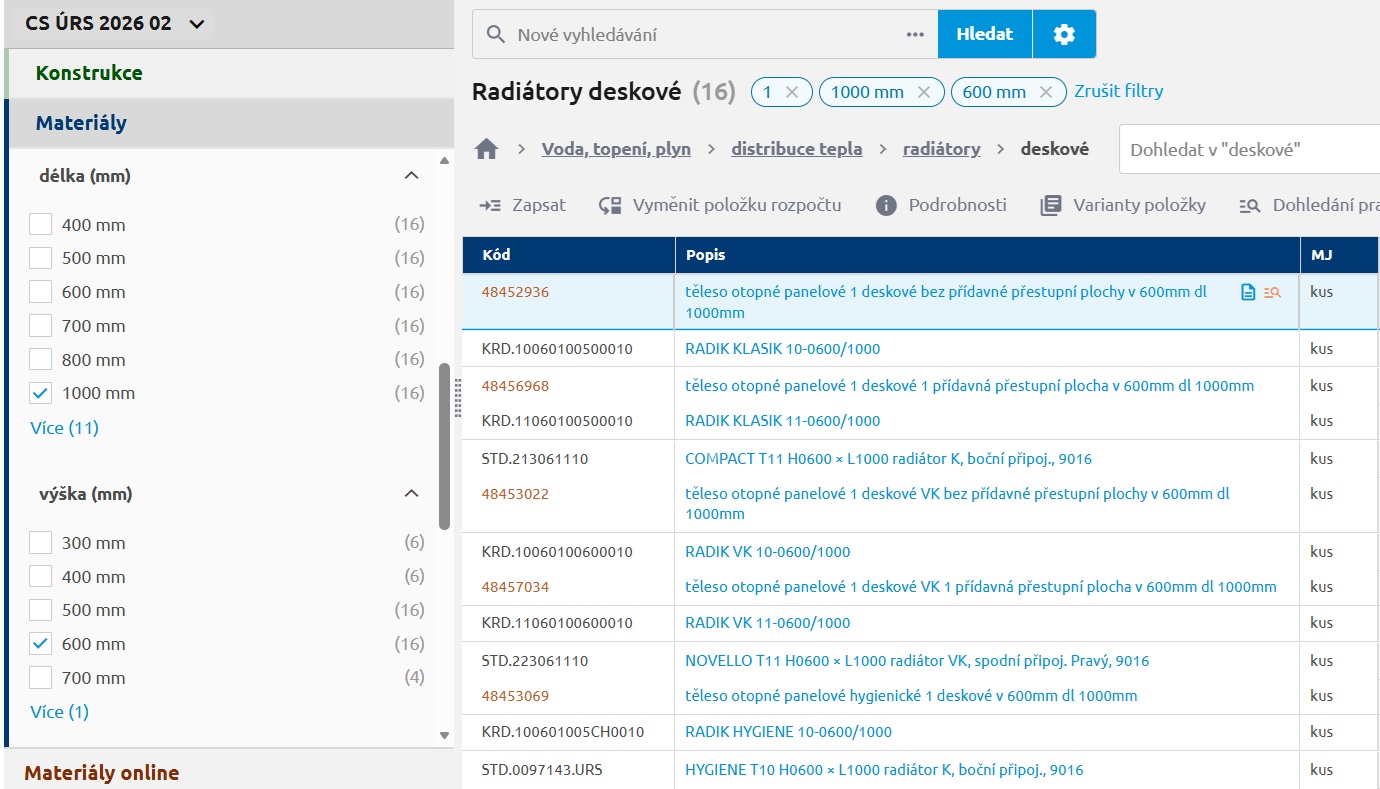Image resolution: width=1380 pixels, height=789 pixels.
Task: Open distribuce tepla breadcrumb
Action: [797, 149]
